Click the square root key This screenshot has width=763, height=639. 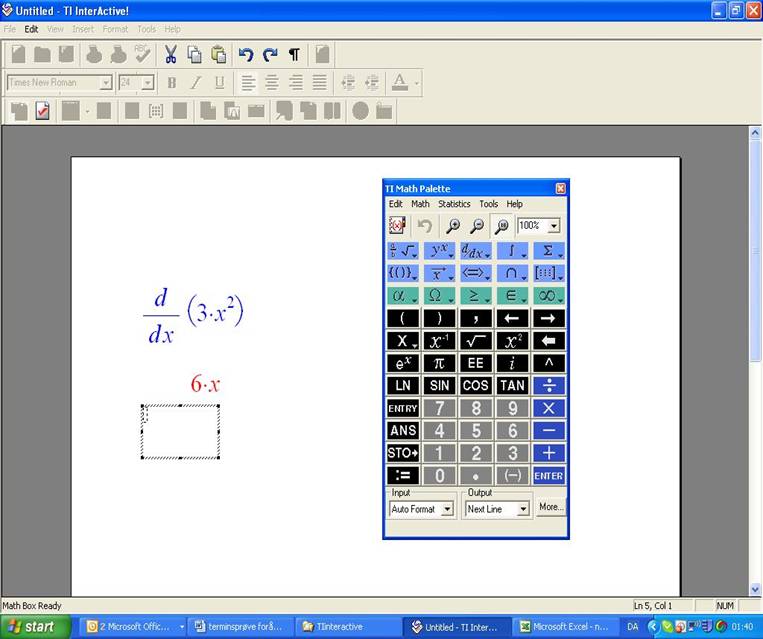point(475,341)
